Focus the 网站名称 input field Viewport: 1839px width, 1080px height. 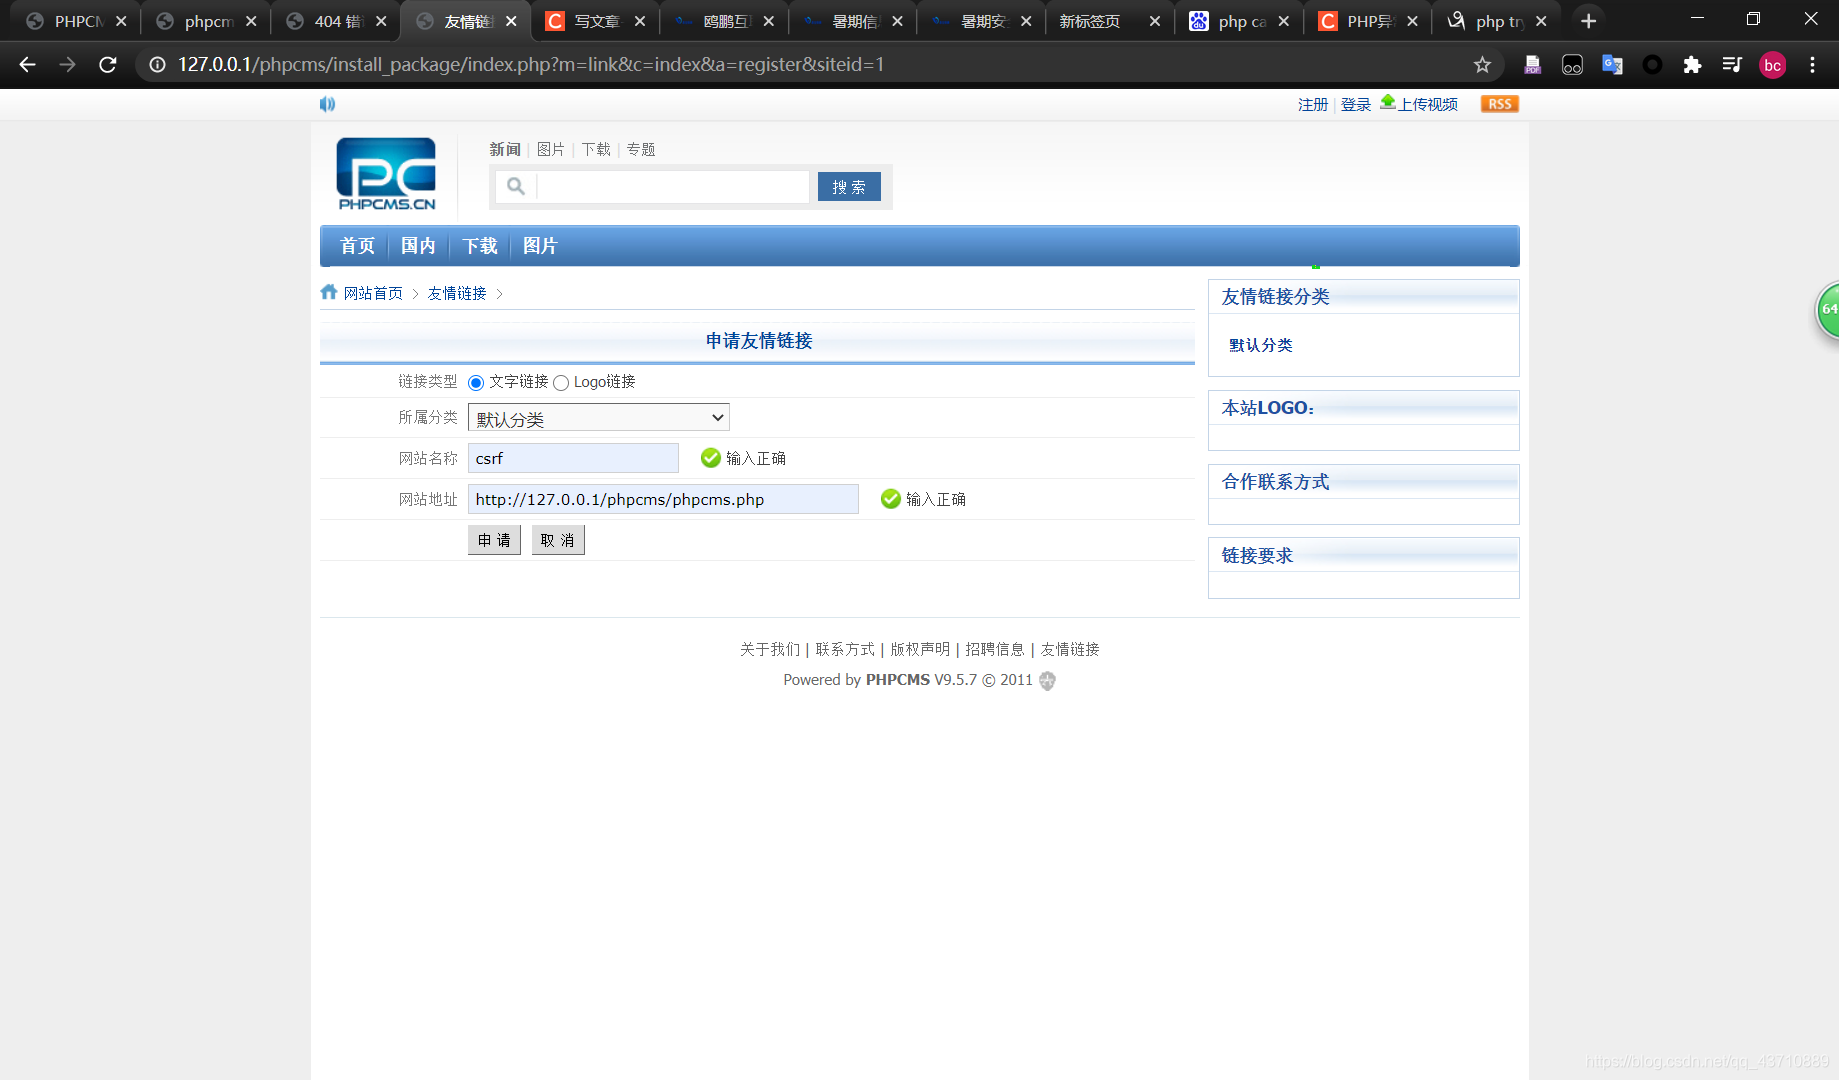point(573,458)
